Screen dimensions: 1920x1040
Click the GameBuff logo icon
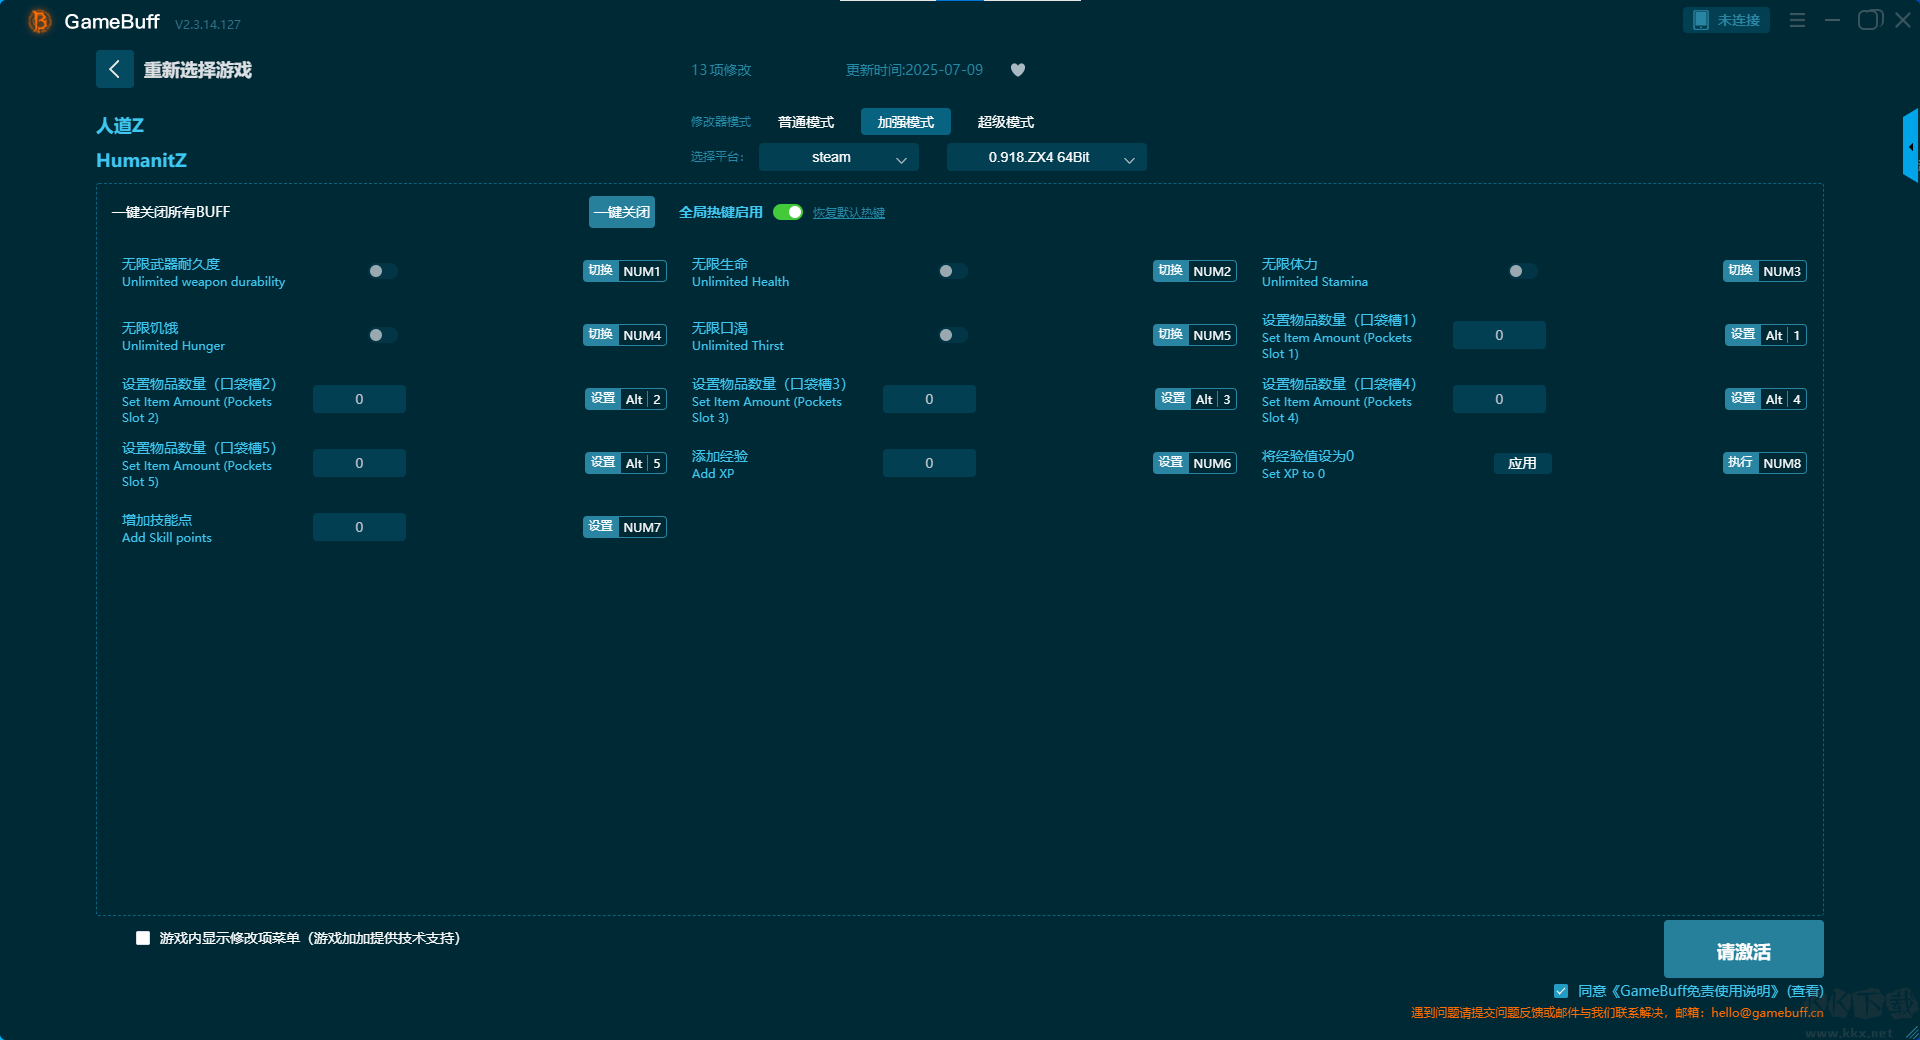point(40,21)
